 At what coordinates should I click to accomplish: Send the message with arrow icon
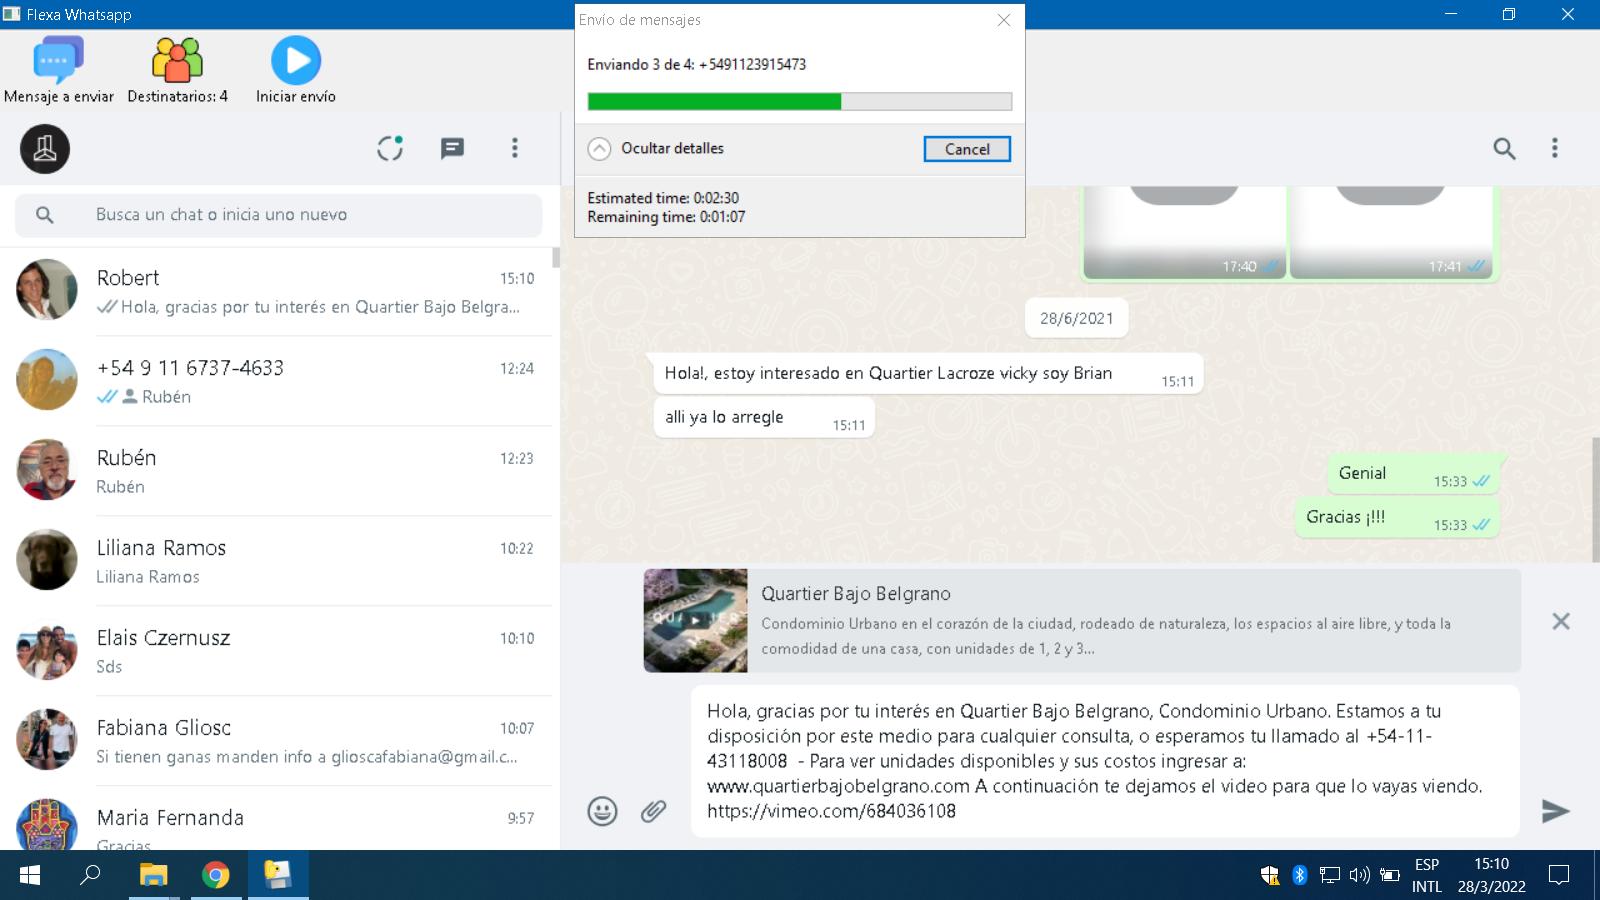coord(1555,811)
